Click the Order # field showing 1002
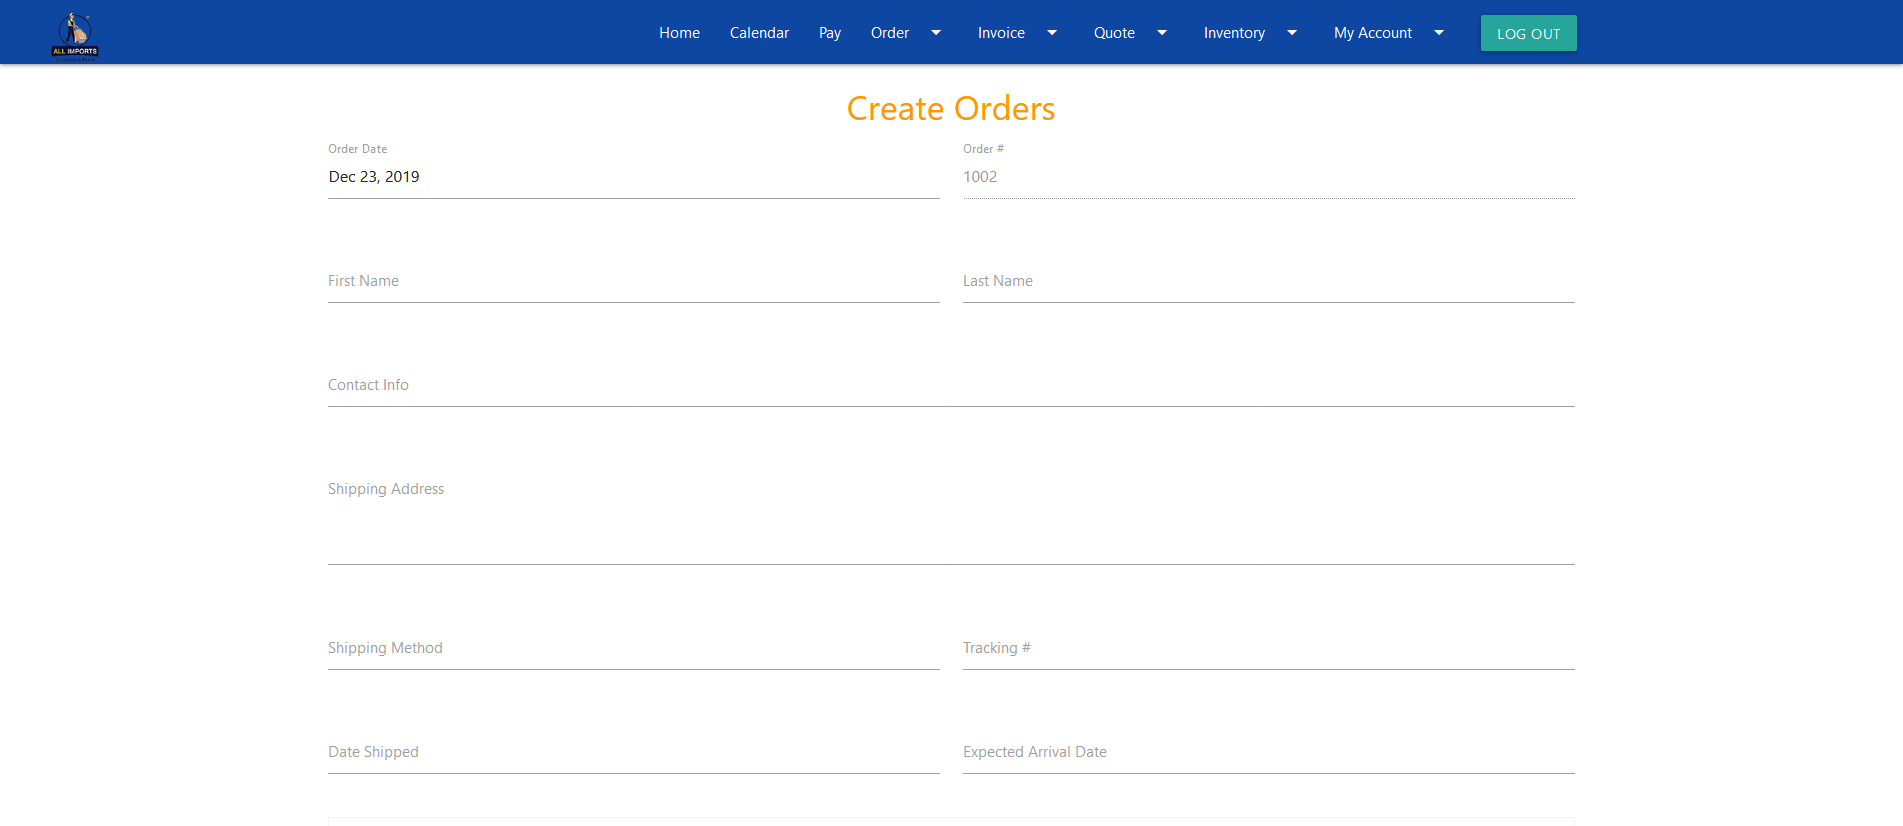1903x826 pixels. [x=1269, y=177]
